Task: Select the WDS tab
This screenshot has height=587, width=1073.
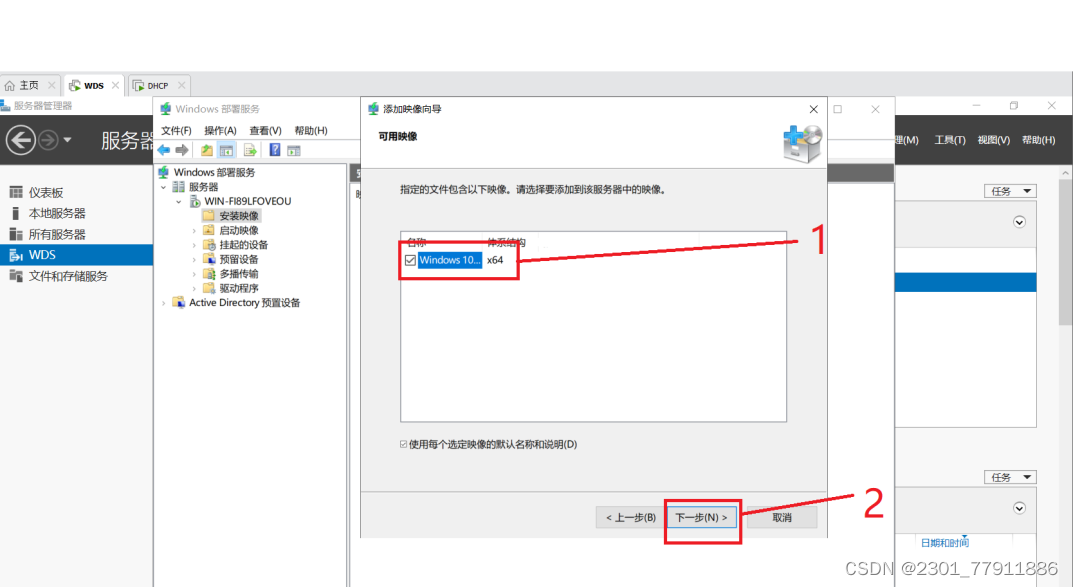Action: click(x=94, y=86)
